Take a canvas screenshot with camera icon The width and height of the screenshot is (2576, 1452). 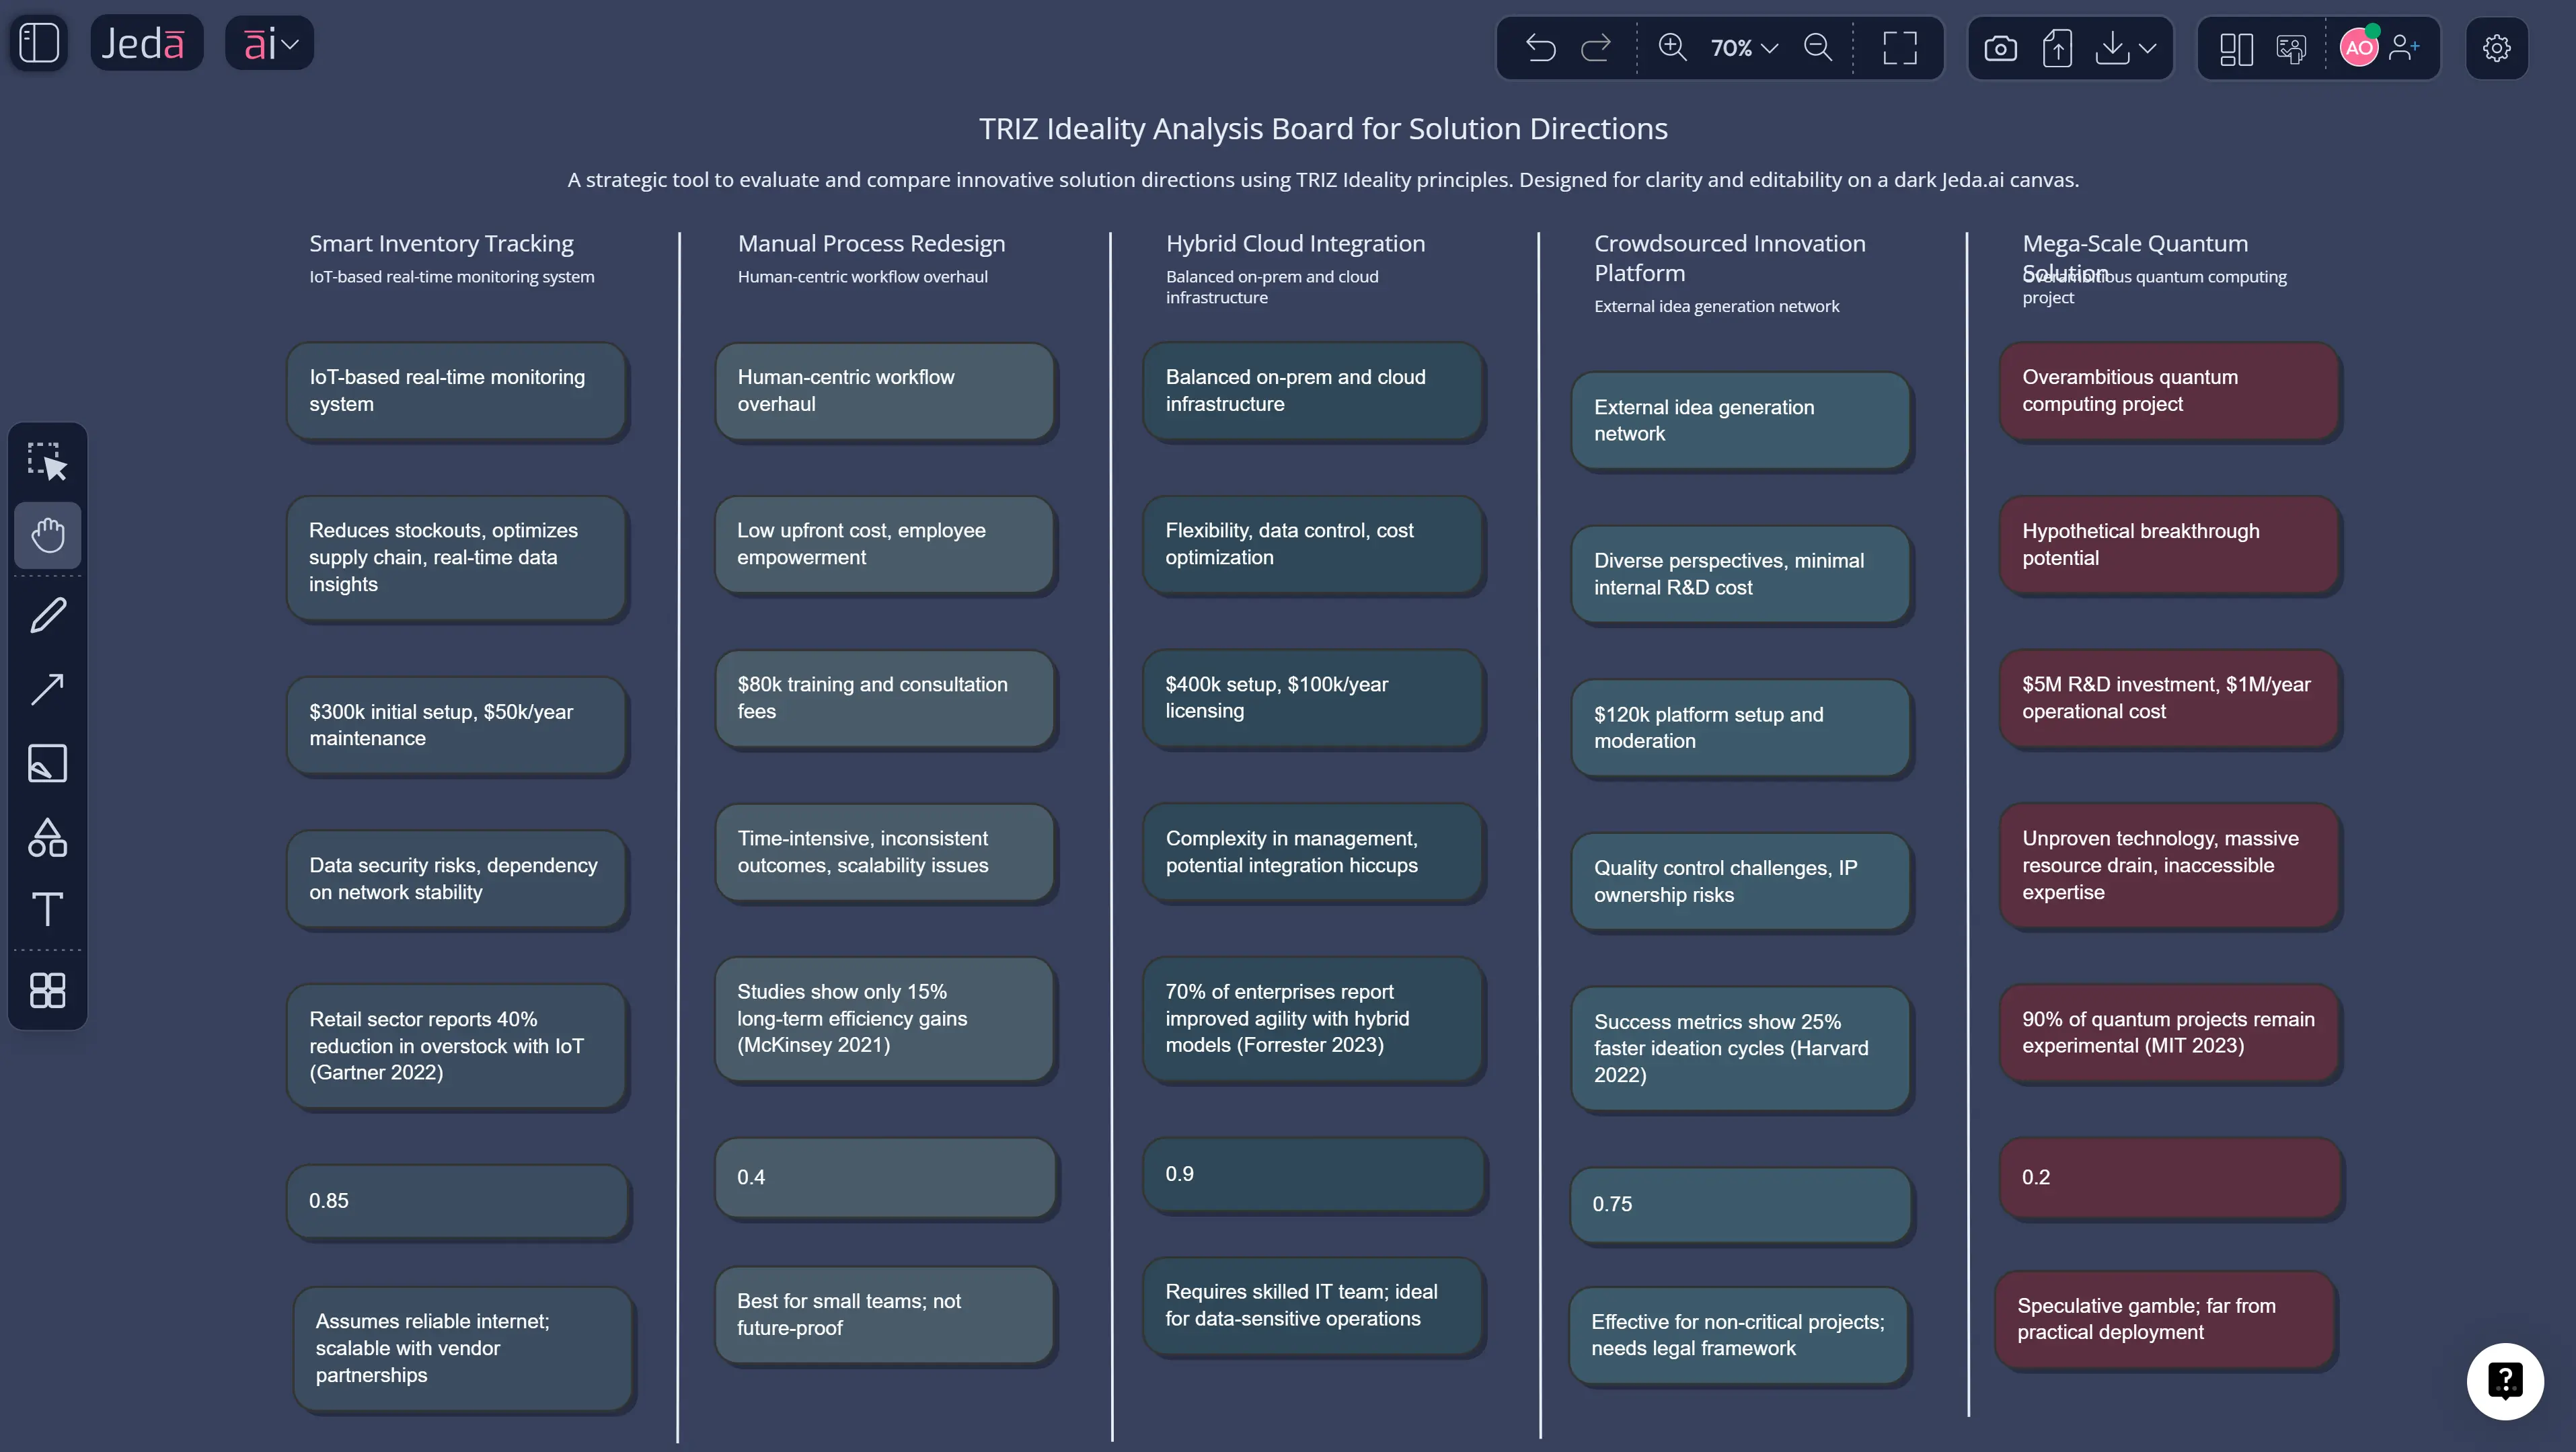[2000, 48]
